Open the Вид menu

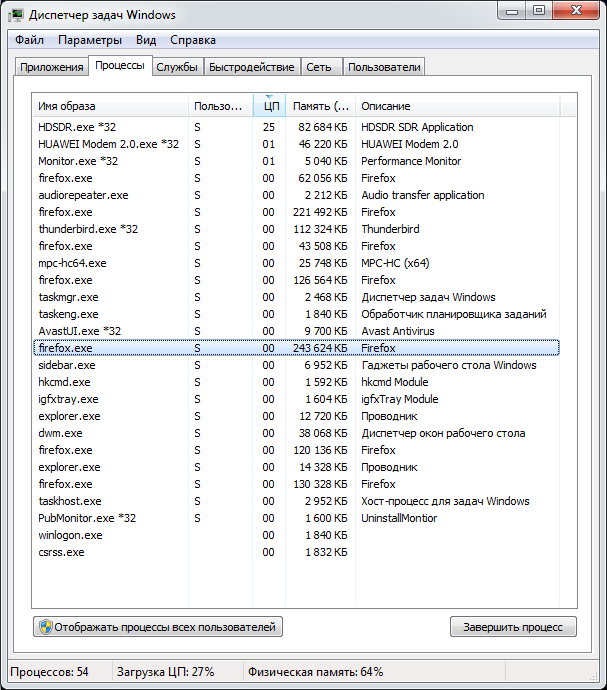click(146, 40)
